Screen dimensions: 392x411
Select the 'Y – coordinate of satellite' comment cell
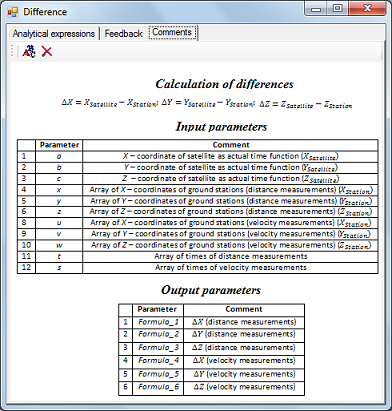pyautogui.click(x=231, y=167)
